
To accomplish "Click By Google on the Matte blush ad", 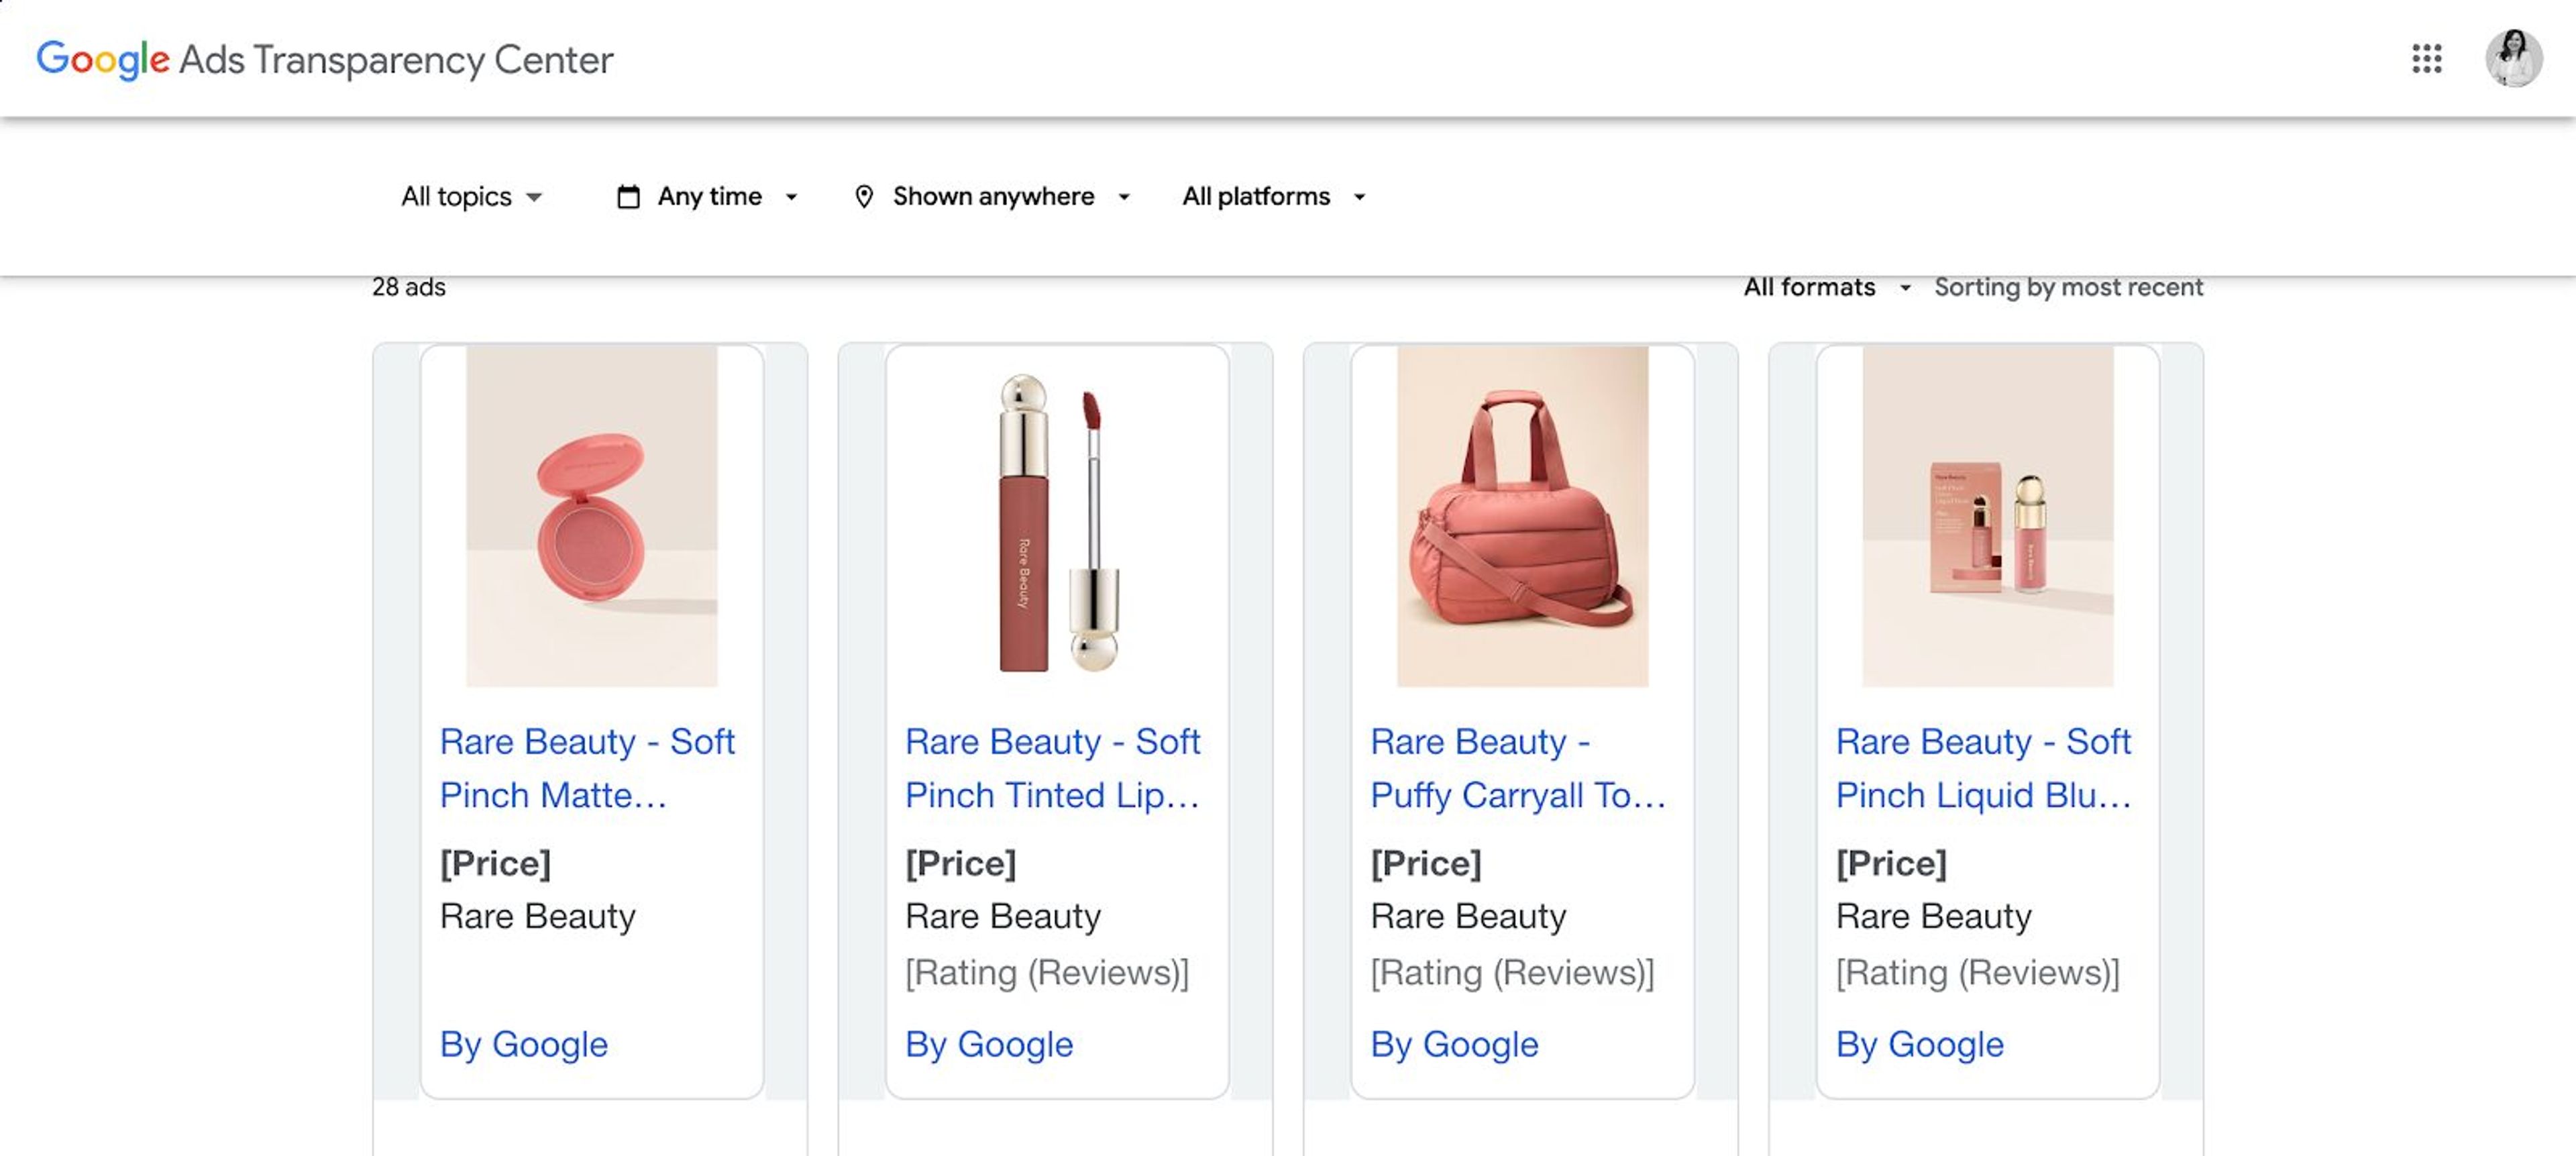I will click(x=524, y=1044).
